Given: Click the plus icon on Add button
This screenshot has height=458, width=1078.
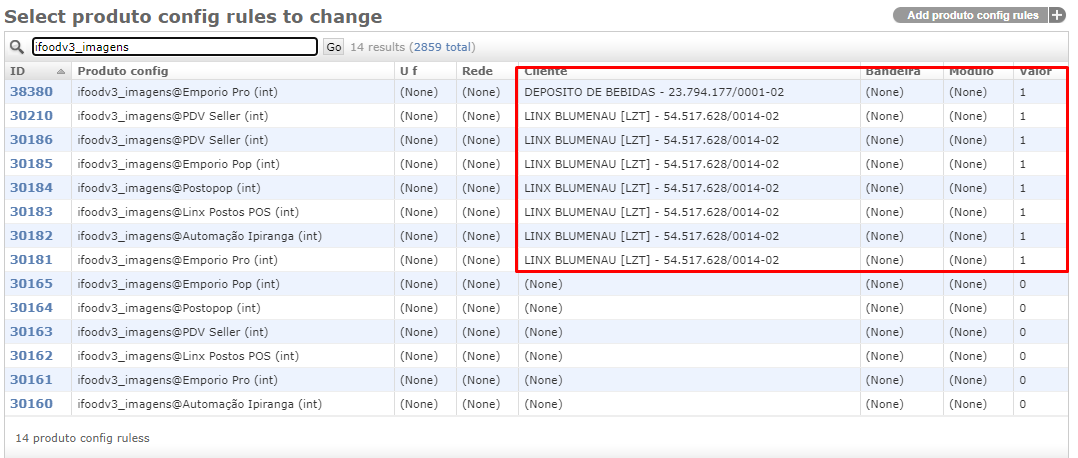Looking at the screenshot, I should 1057,15.
